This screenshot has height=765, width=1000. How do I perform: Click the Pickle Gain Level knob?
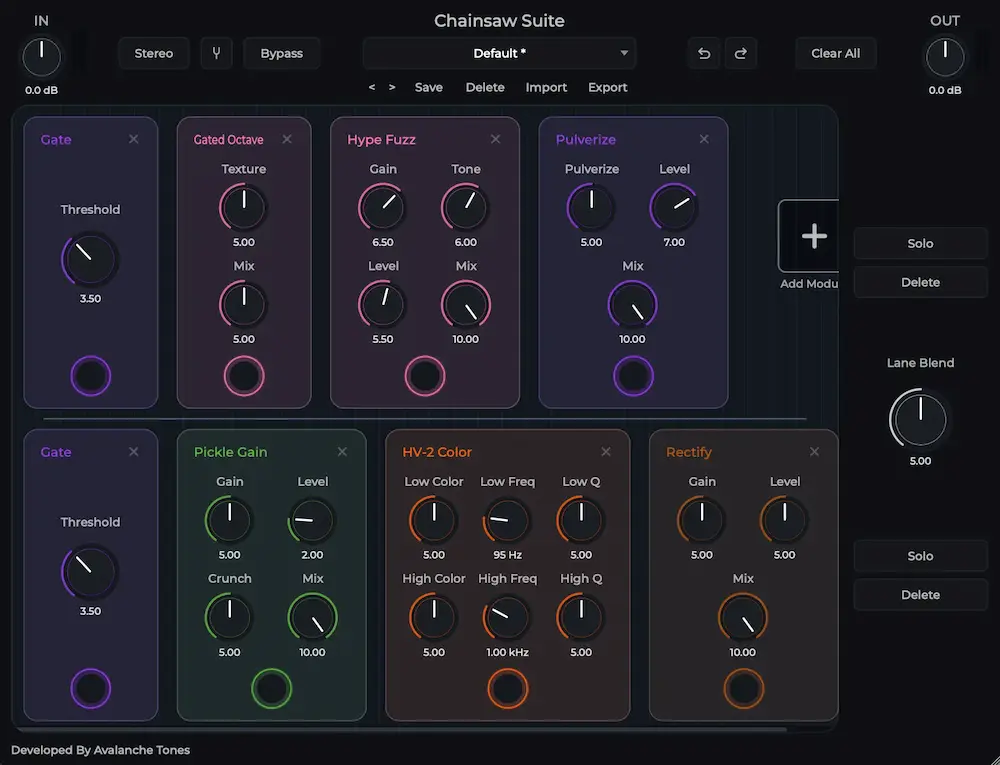click(x=312, y=520)
